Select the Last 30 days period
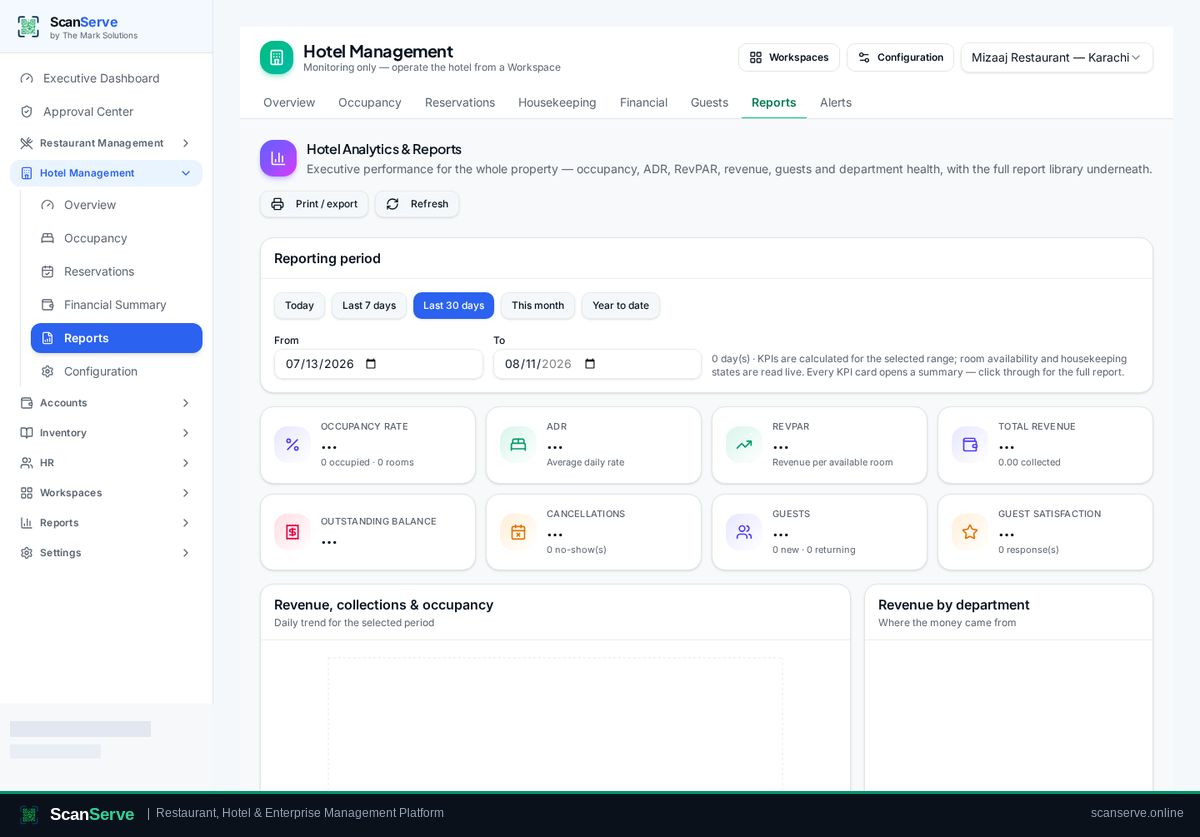Screen dimensions: 1200x837 pyautogui.click(x=453, y=306)
